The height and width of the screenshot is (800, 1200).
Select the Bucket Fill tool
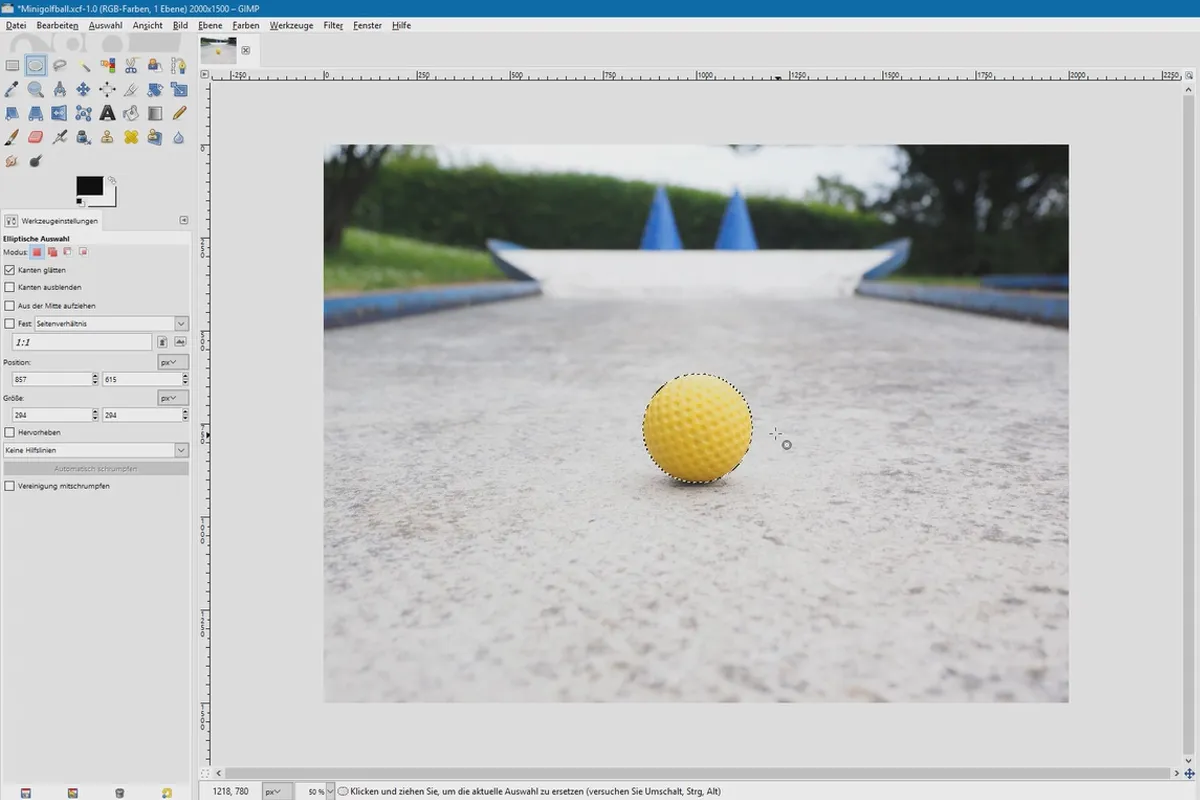131,113
